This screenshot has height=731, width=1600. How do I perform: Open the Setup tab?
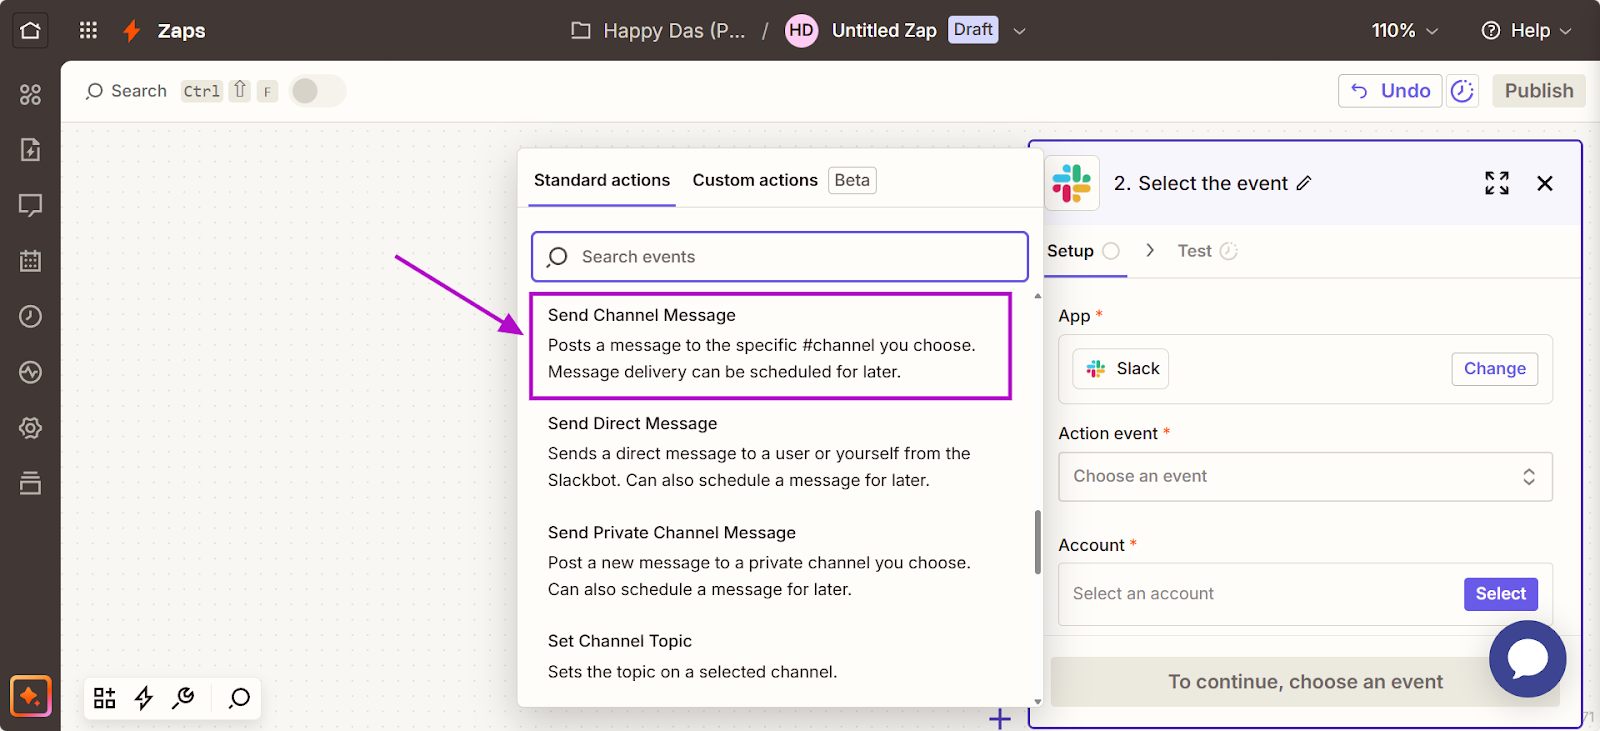[1083, 251]
